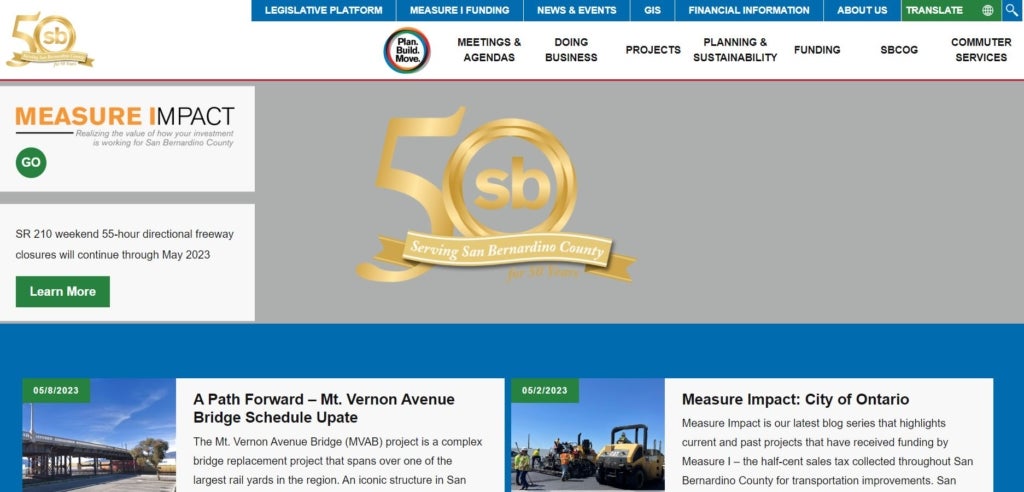The height and width of the screenshot is (492, 1024).
Task: Expand Planning & Sustainability navigation menu
Action: [x=735, y=50]
